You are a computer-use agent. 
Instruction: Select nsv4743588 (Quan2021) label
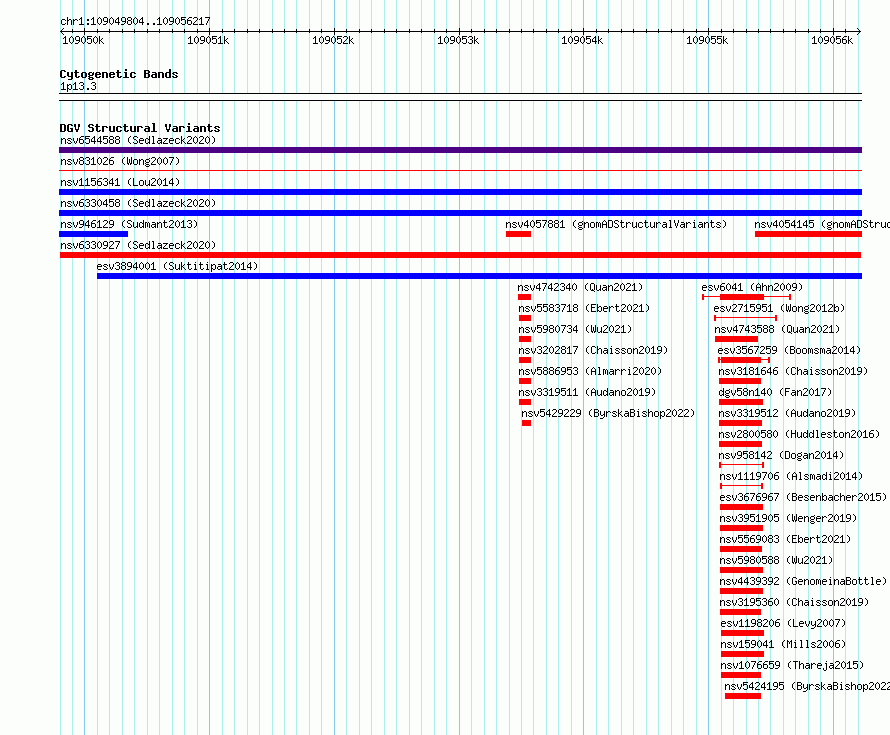(x=777, y=329)
